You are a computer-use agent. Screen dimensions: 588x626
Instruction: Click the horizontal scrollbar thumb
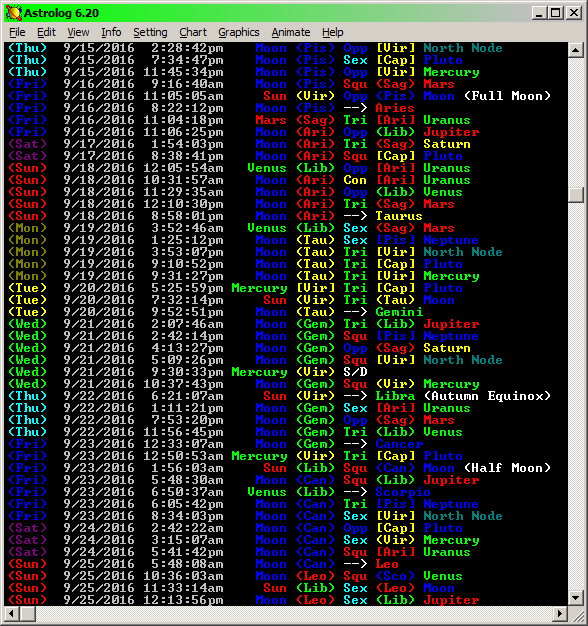[28, 613]
